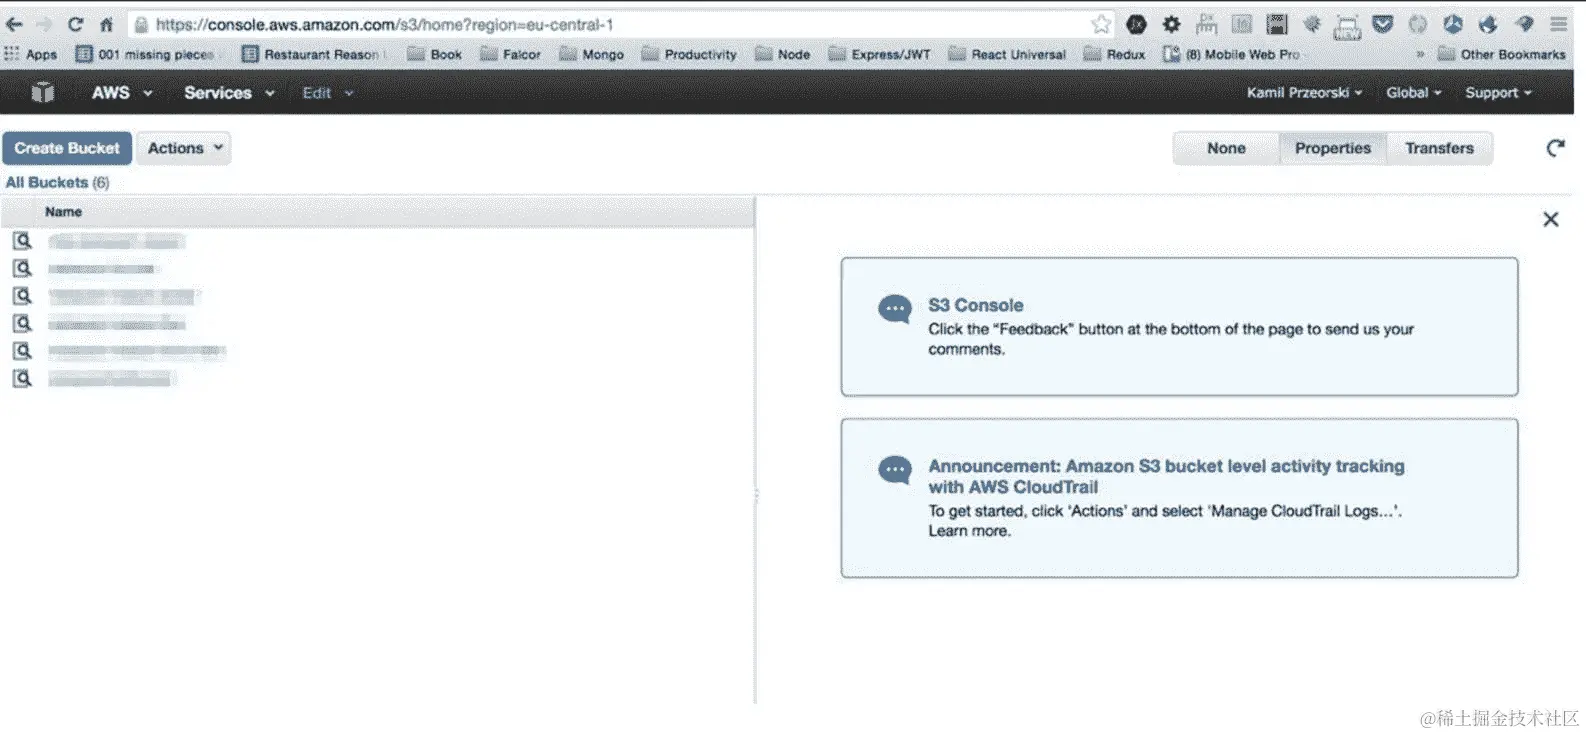
Task: Click the magnifier icon of the second bucket
Action: tap(22, 268)
